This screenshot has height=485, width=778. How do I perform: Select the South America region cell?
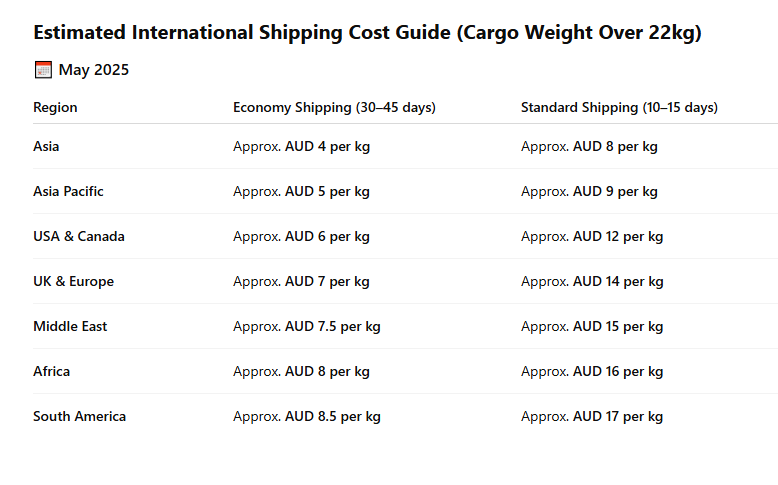click(x=79, y=416)
